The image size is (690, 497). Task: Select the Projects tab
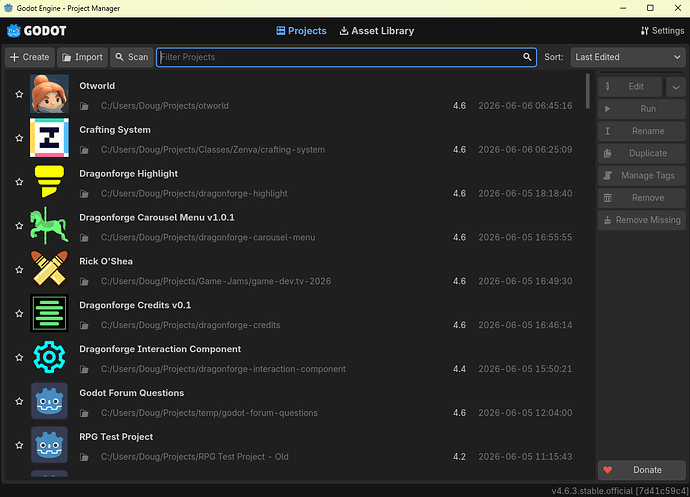(x=301, y=31)
